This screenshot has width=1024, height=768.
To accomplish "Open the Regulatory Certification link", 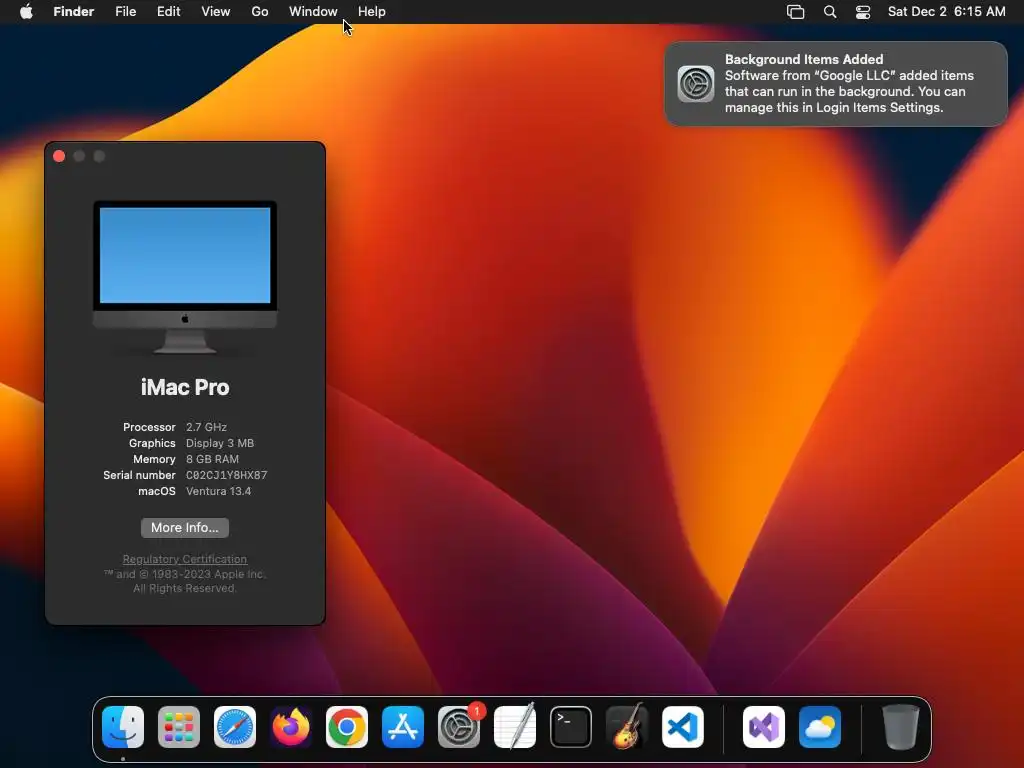I will [x=185, y=559].
